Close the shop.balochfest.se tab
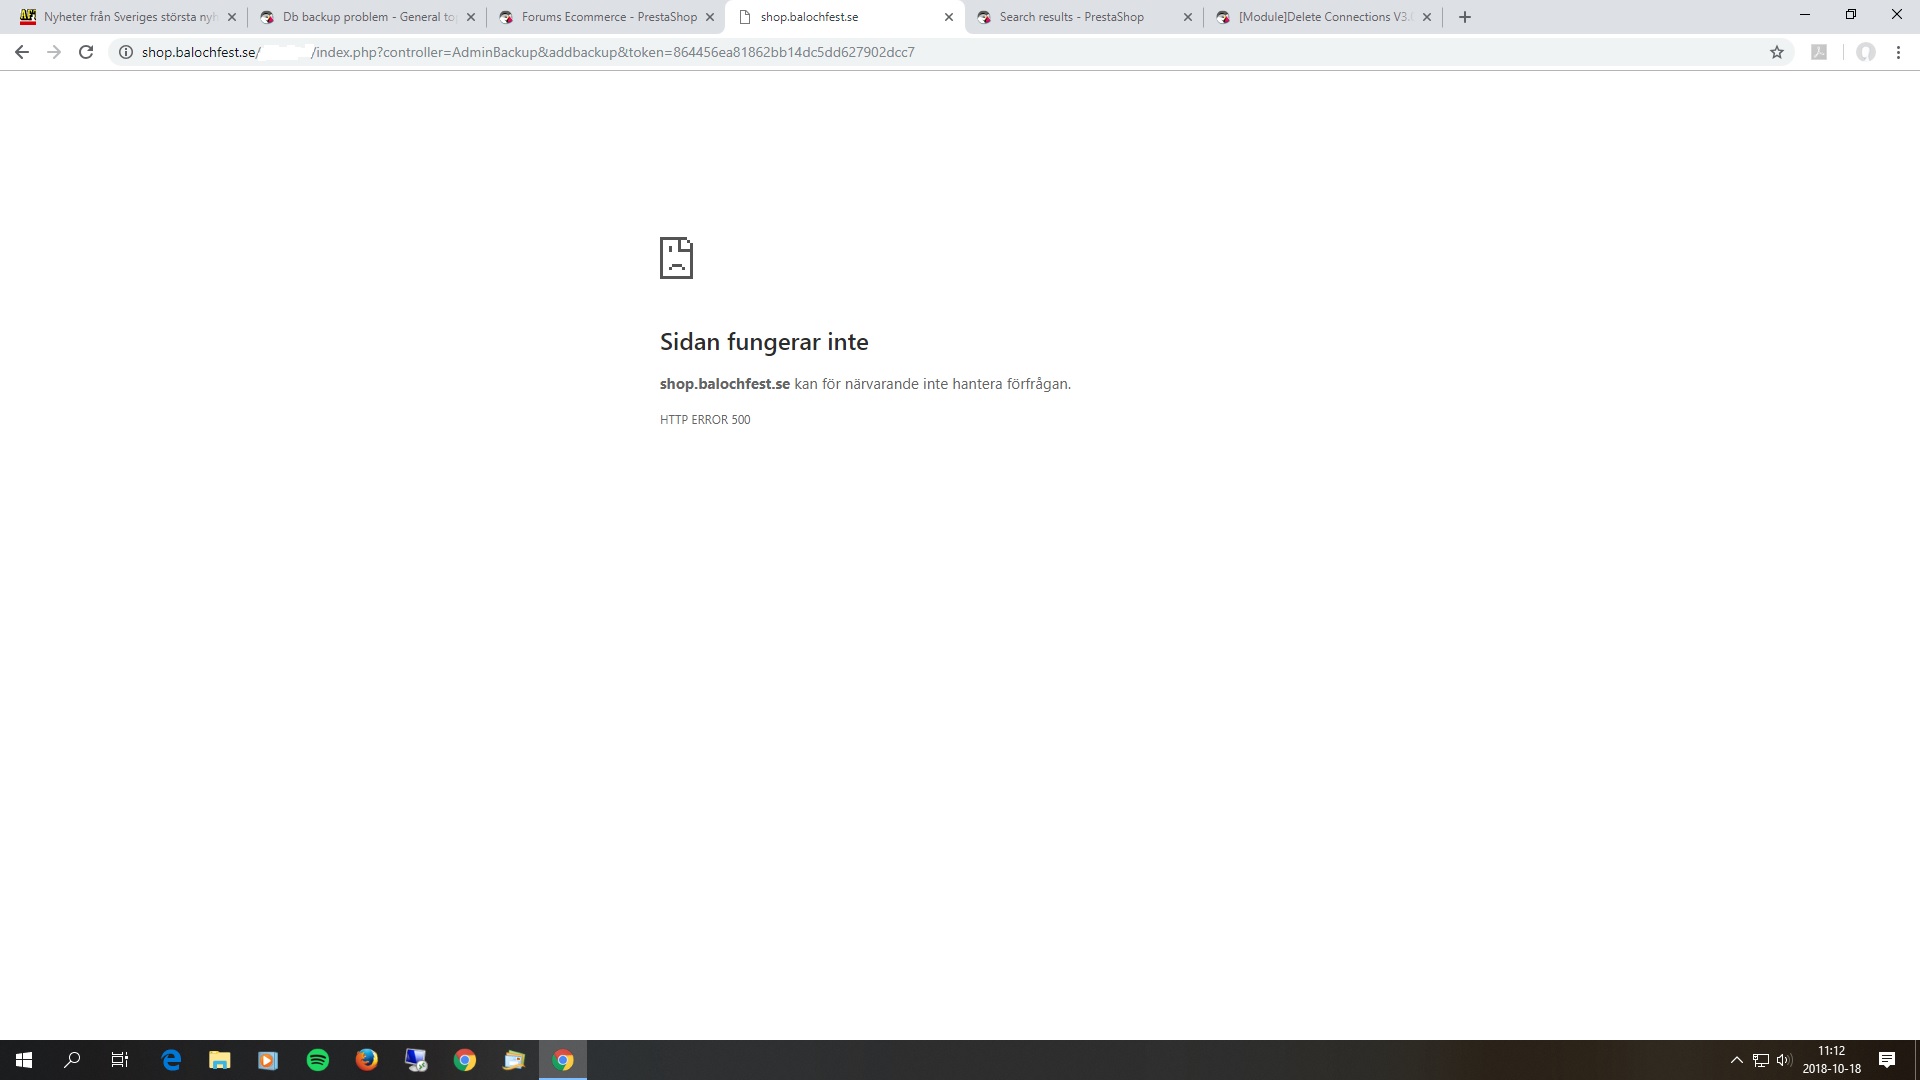 pos(949,17)
